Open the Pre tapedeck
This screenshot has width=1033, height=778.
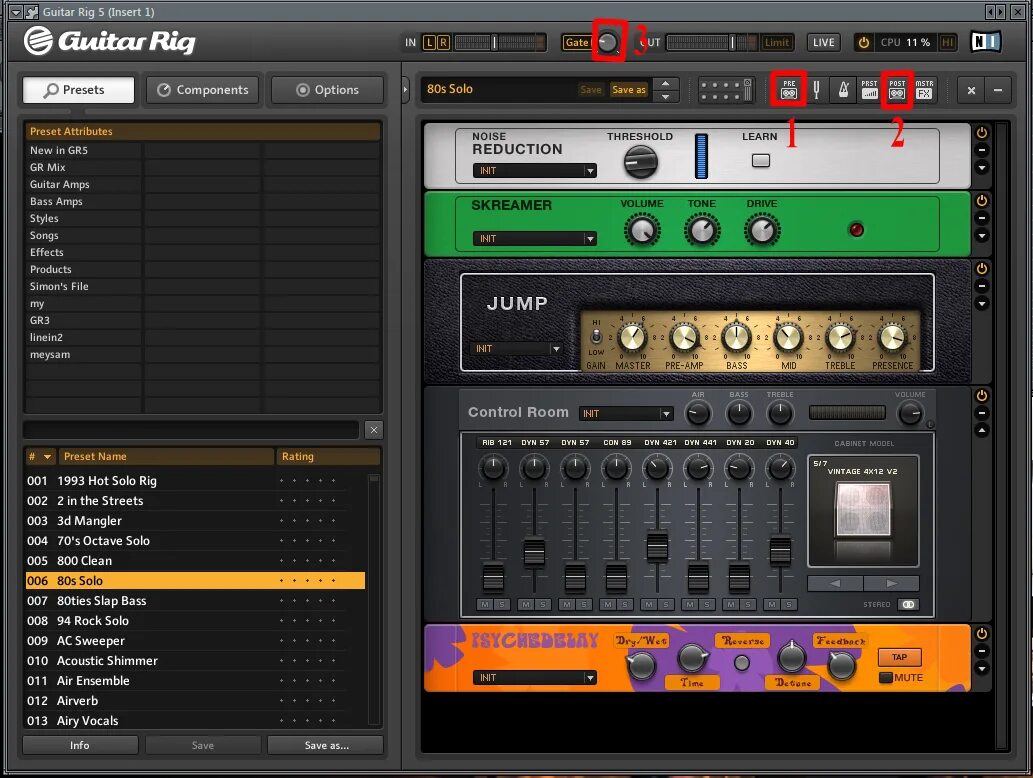click(x=789, y=90)
